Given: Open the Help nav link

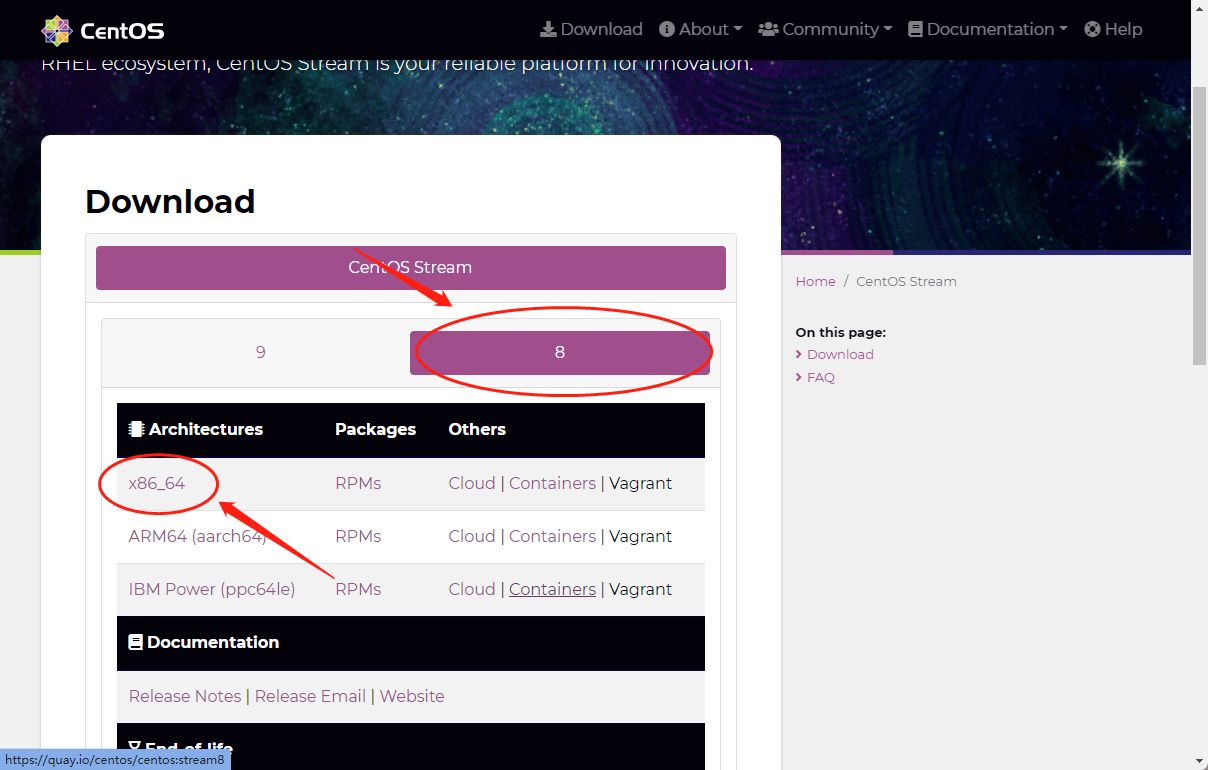Looking at the screenshot, I should point(1113,29).
